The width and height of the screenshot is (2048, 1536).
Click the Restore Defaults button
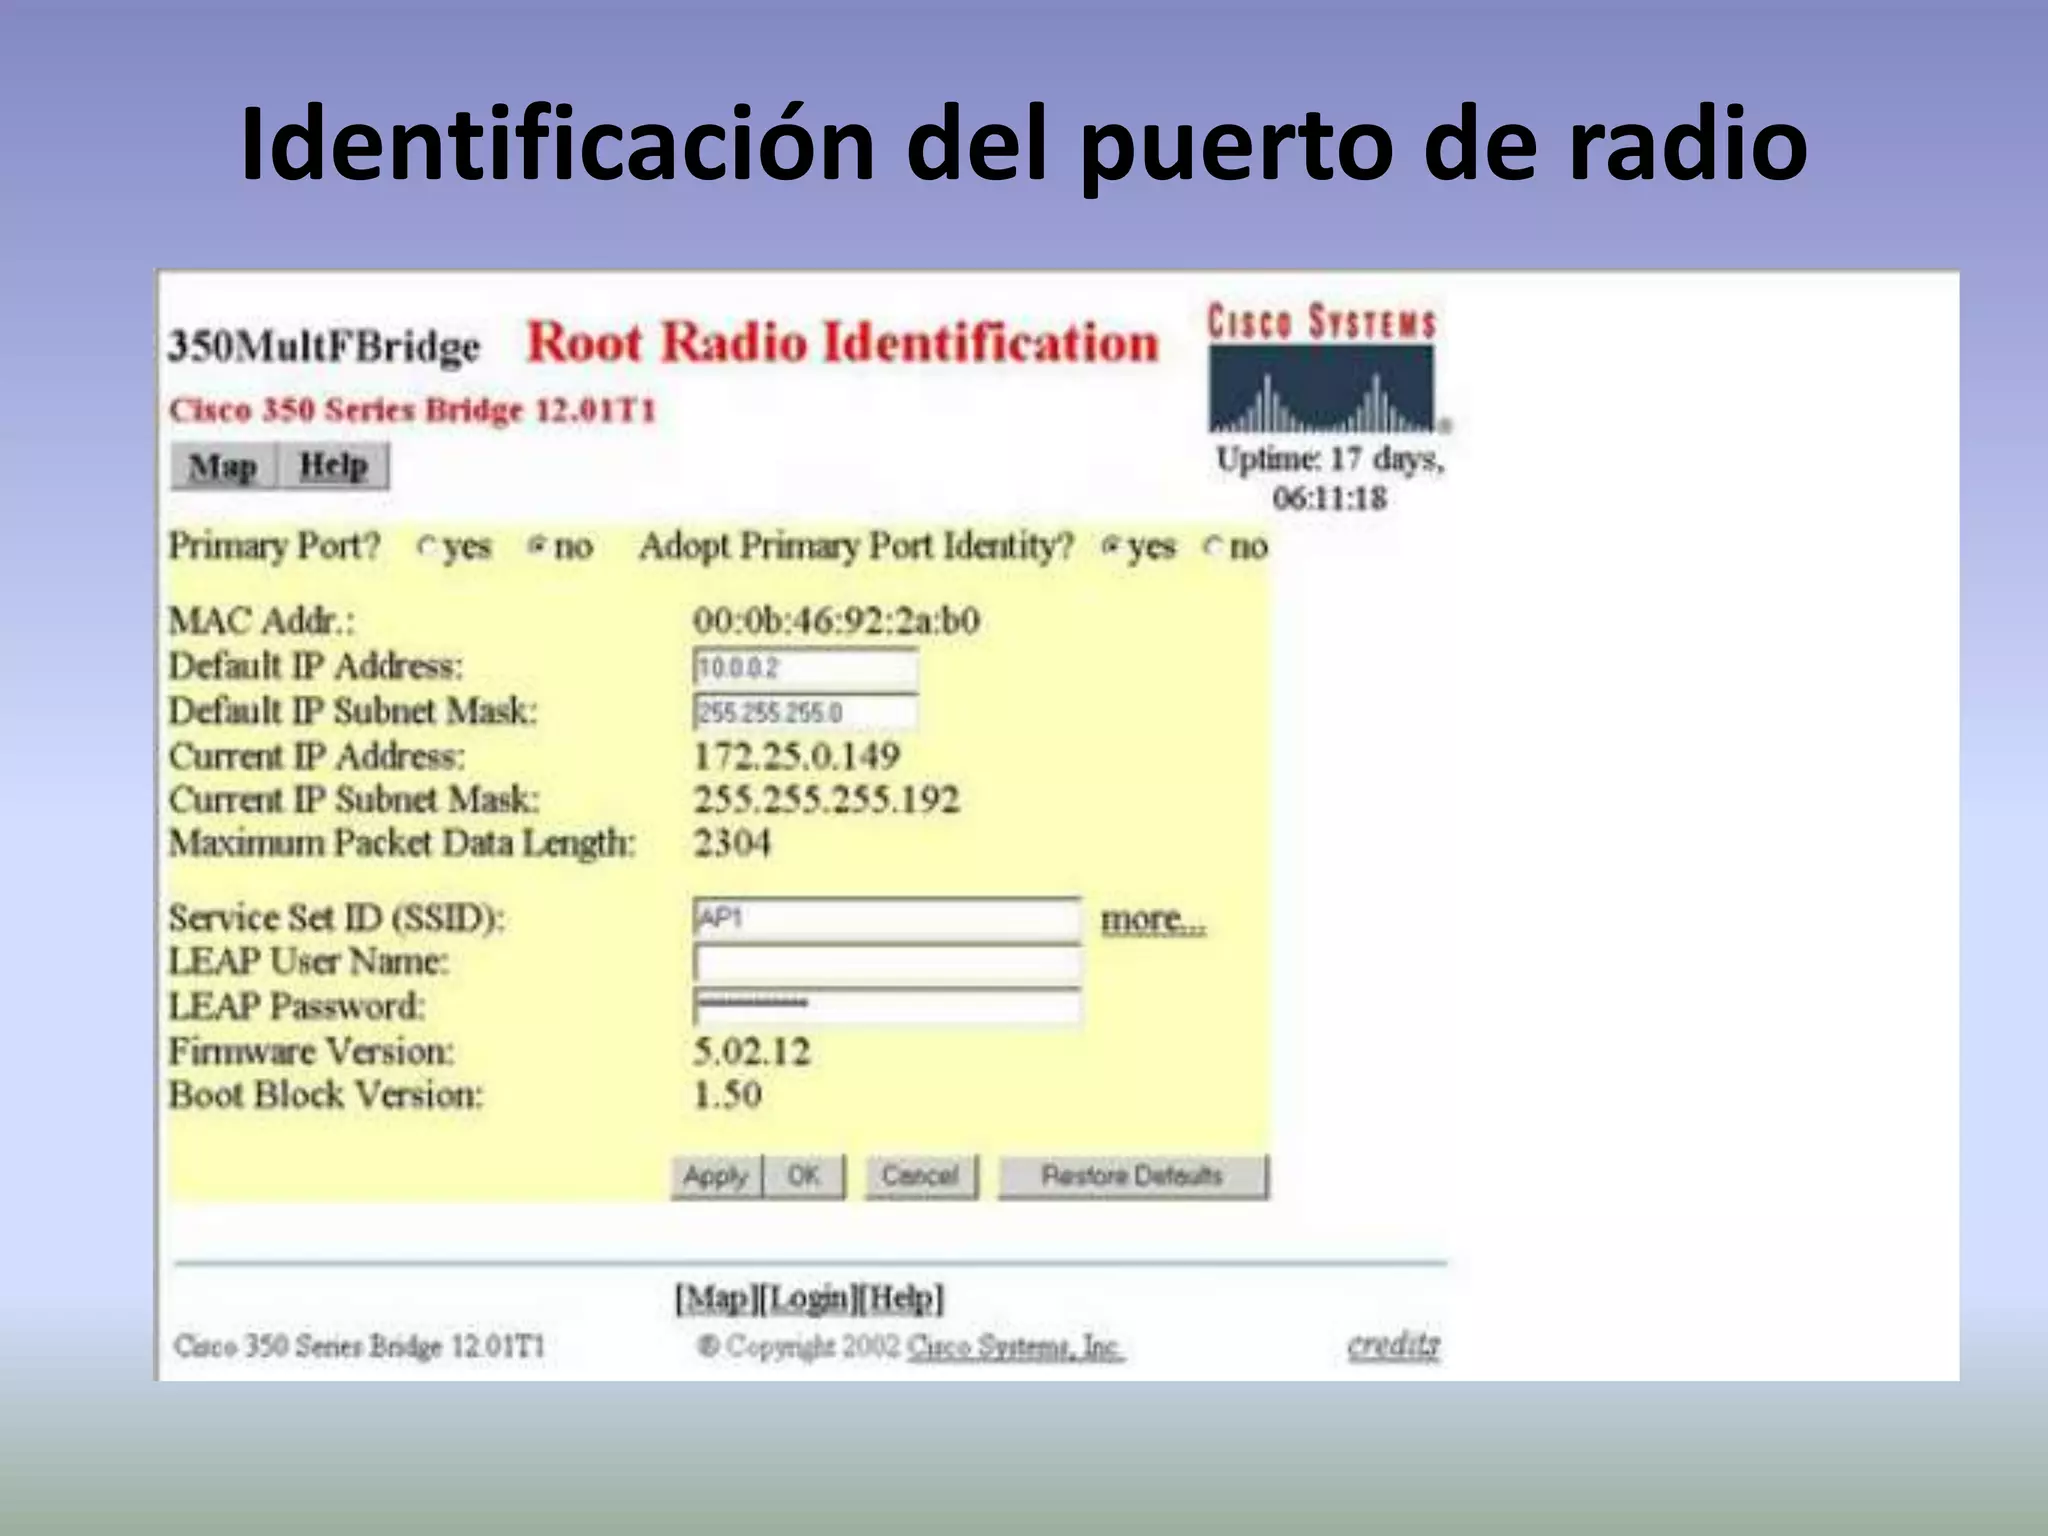[1133, 1176]
